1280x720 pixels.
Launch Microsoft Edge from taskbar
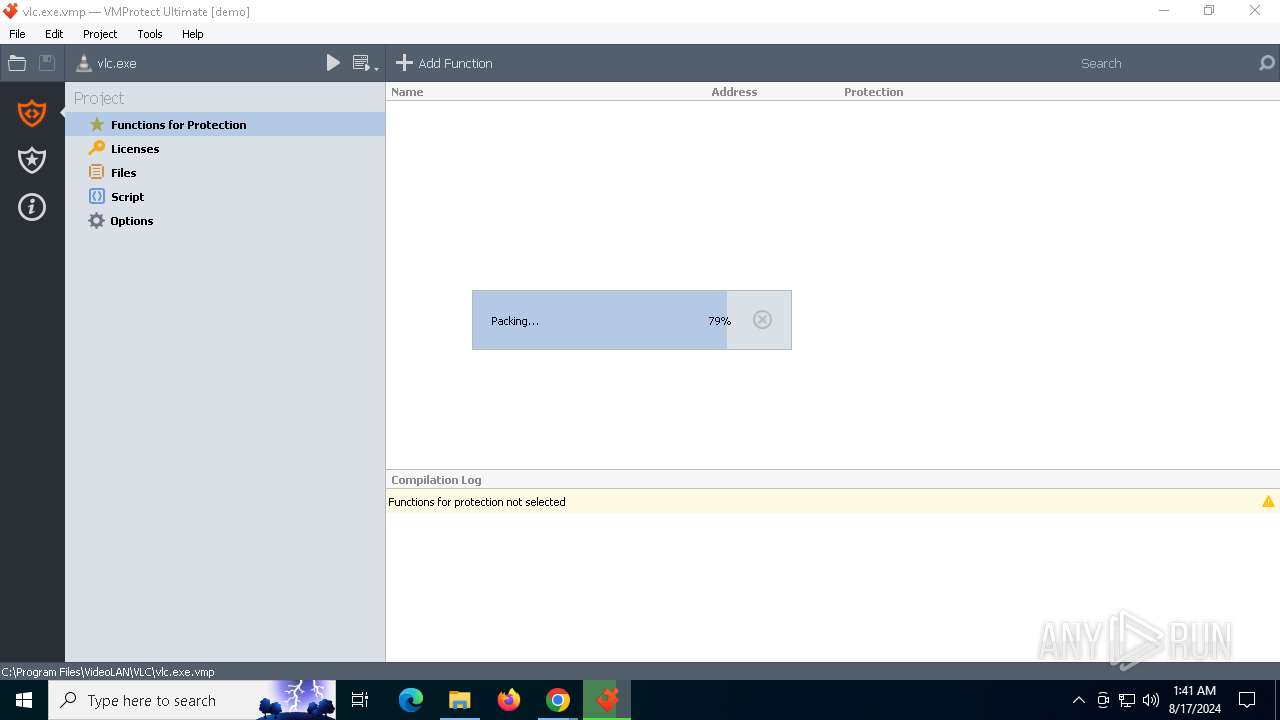(x=411, y=700)
